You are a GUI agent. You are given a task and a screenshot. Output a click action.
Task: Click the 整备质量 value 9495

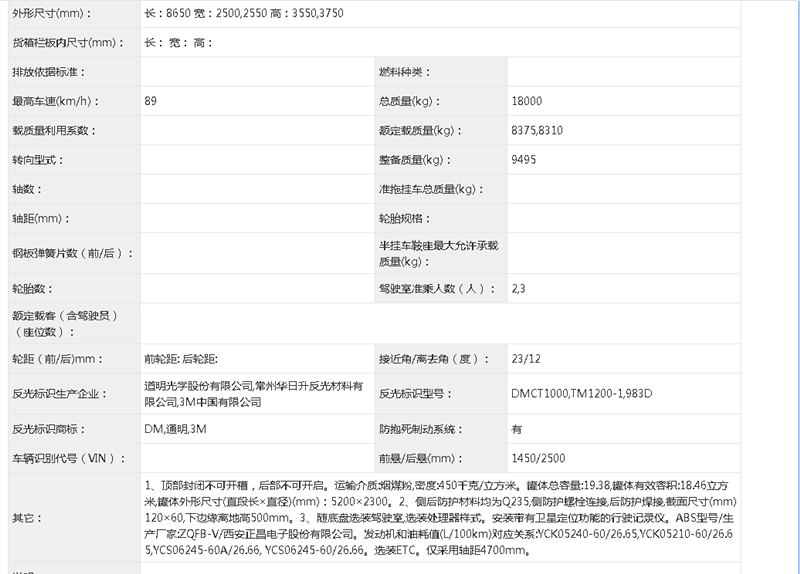(x=523, y=159)
